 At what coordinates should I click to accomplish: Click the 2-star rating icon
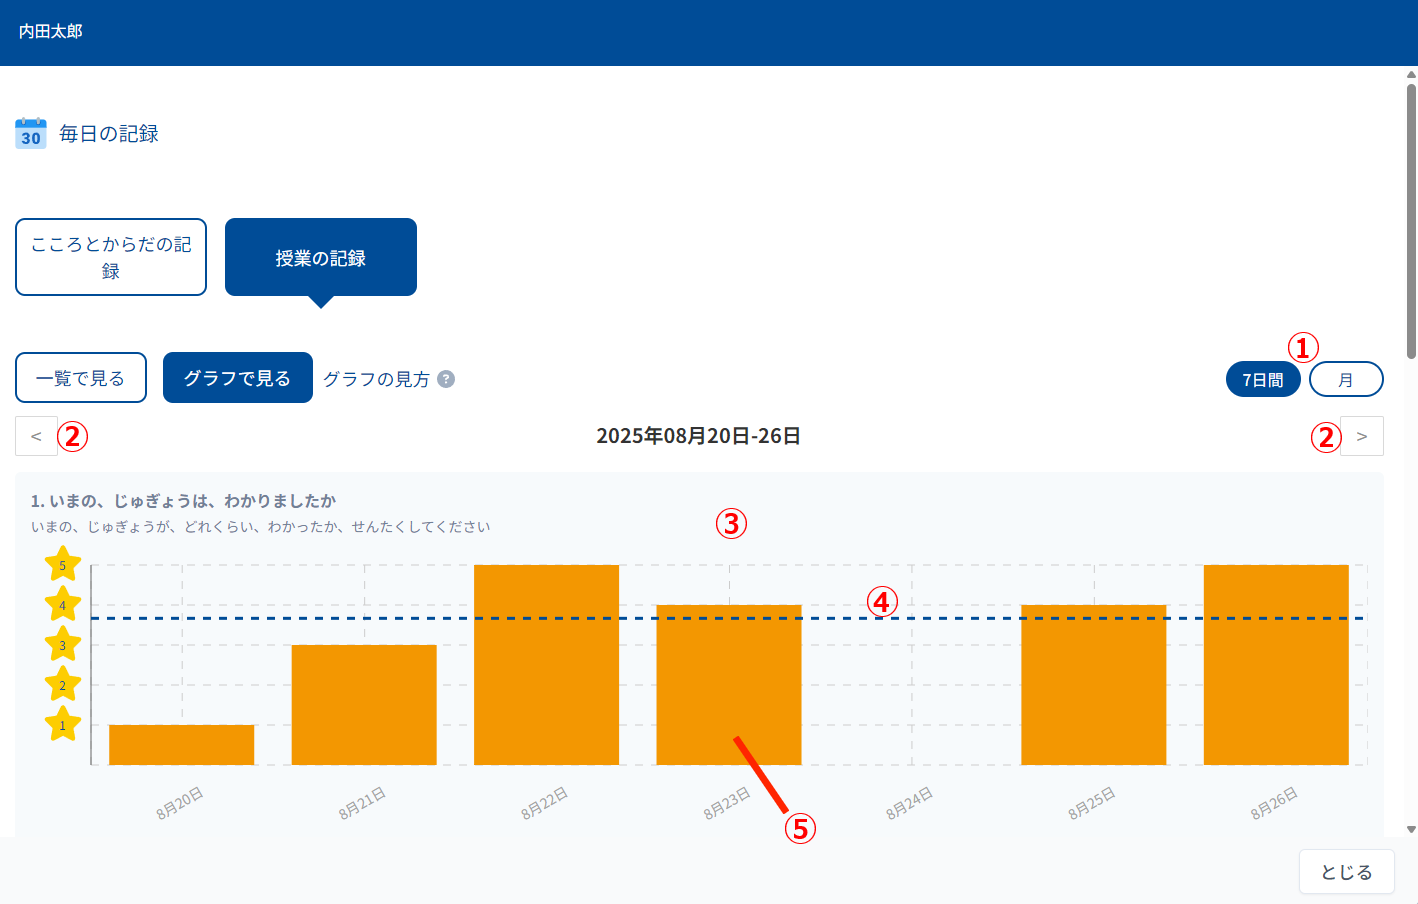point(63,685)
